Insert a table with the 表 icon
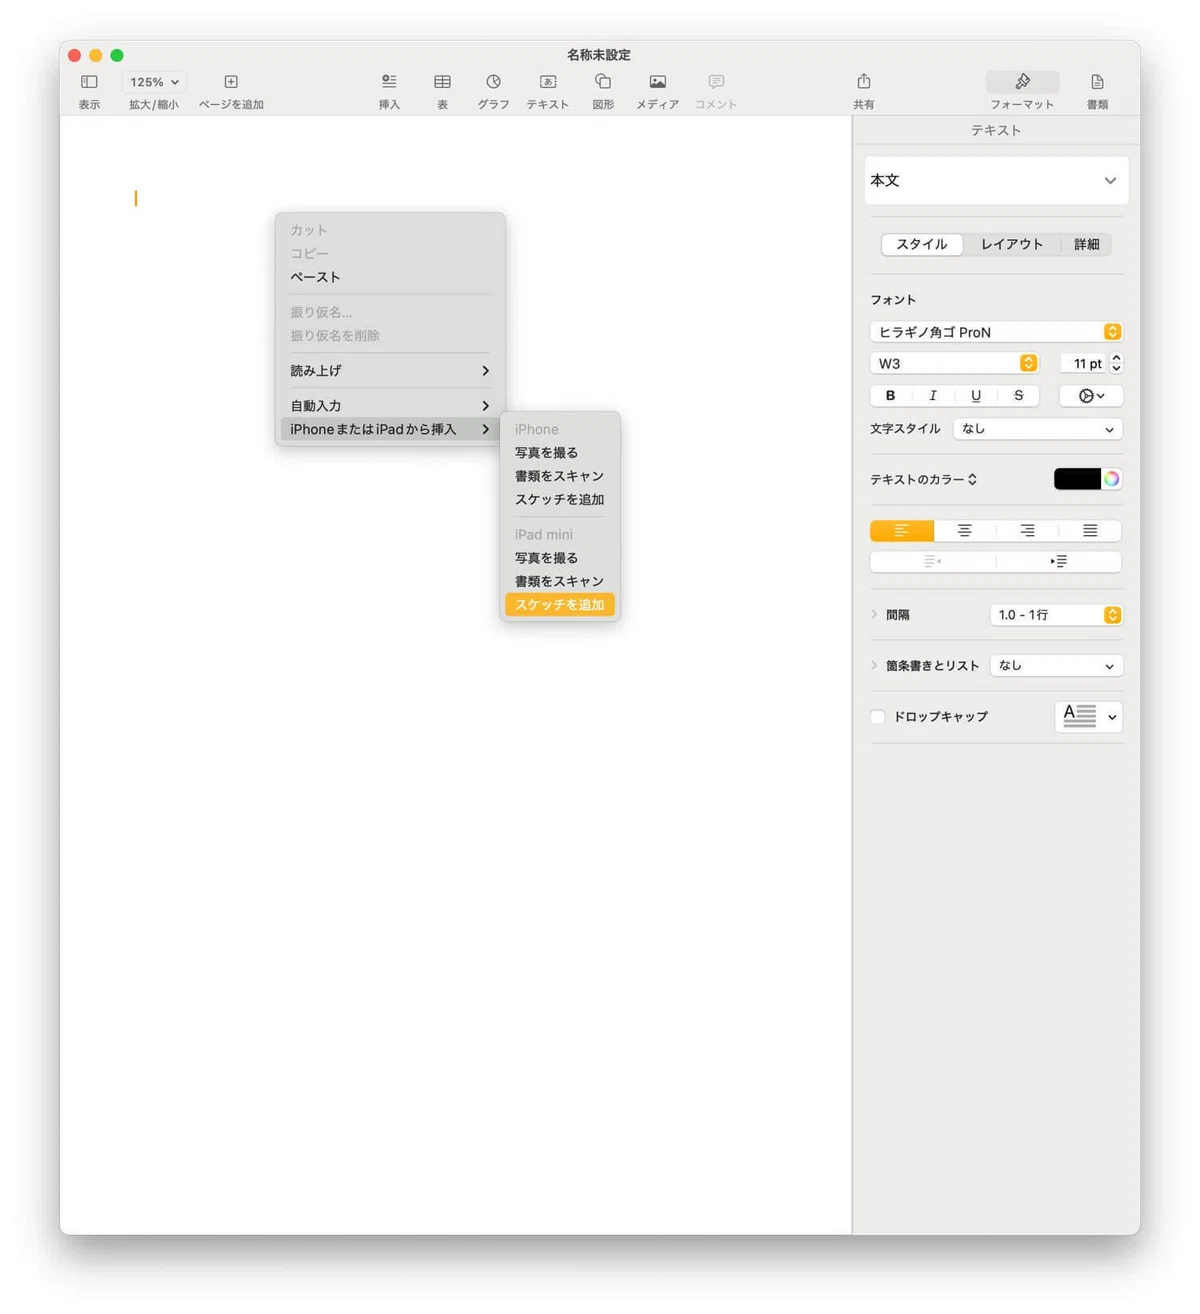 click(x=442, y=82)
